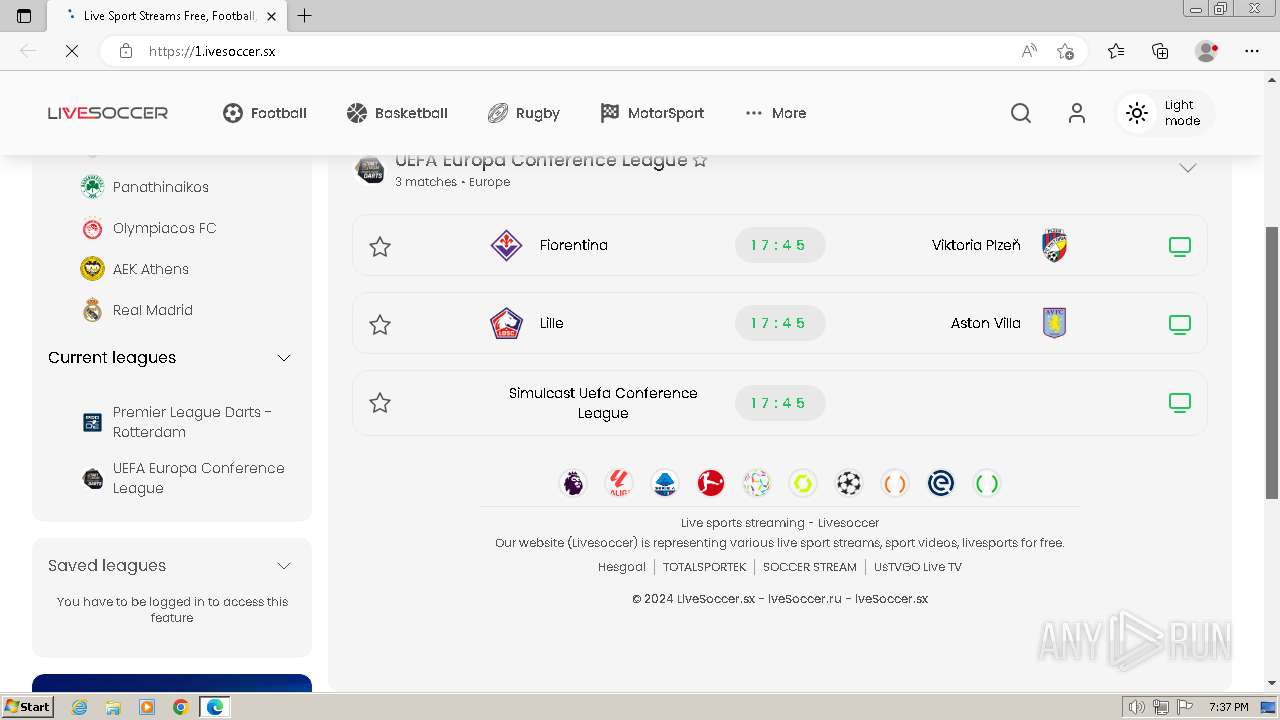The height and width of the screenshot is (720, 1280).
Task: Open Chrome from taskbar
Action: (180, 707)
